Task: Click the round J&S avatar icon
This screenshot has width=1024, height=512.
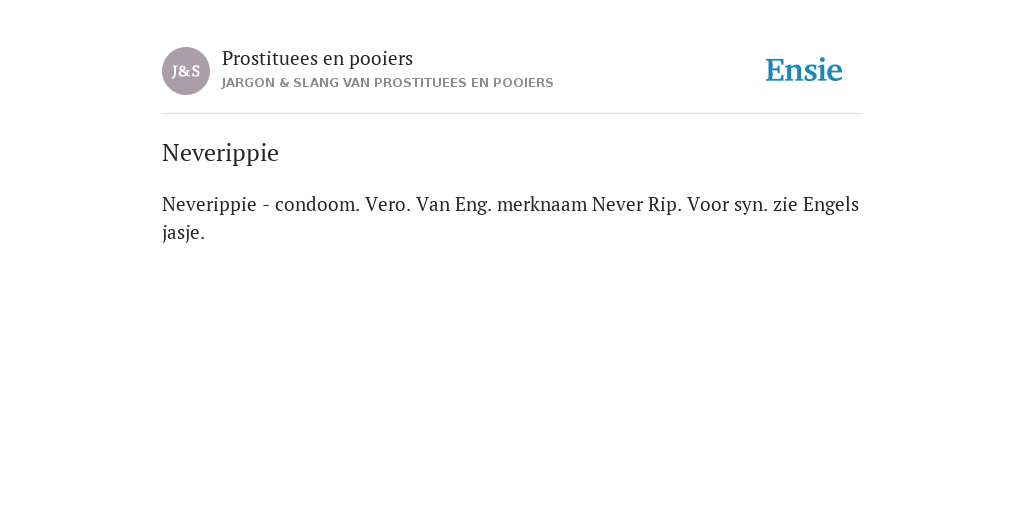Action: tap(185, 71)
